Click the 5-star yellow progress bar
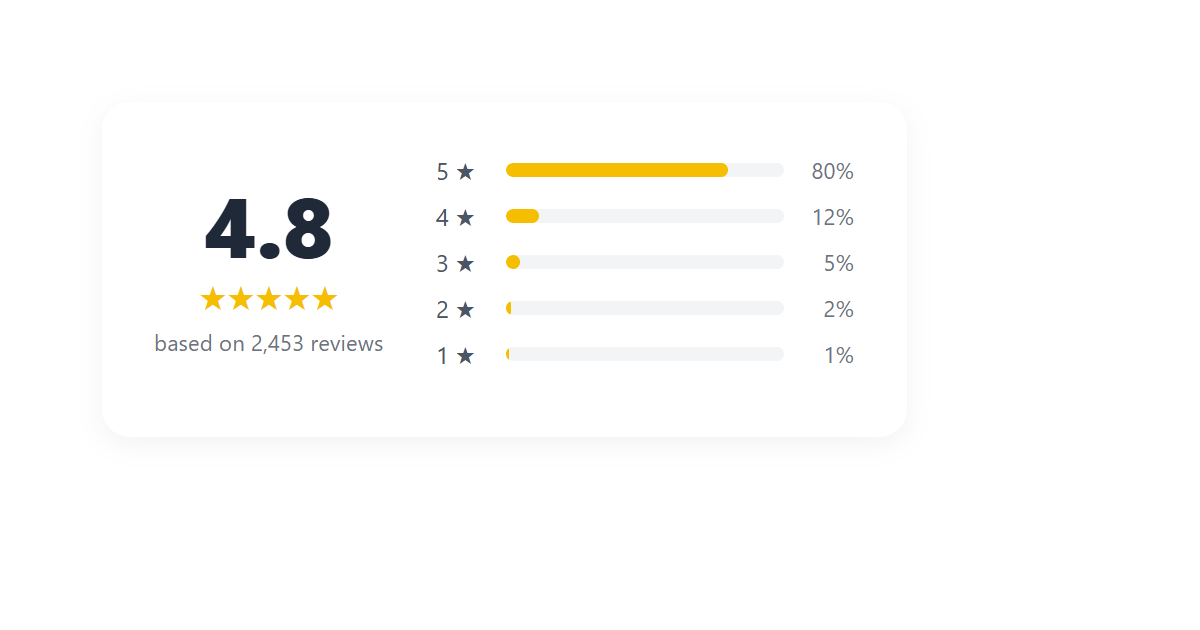The width and height of the screenshot is (1200, 630). (x=616, y=170)
